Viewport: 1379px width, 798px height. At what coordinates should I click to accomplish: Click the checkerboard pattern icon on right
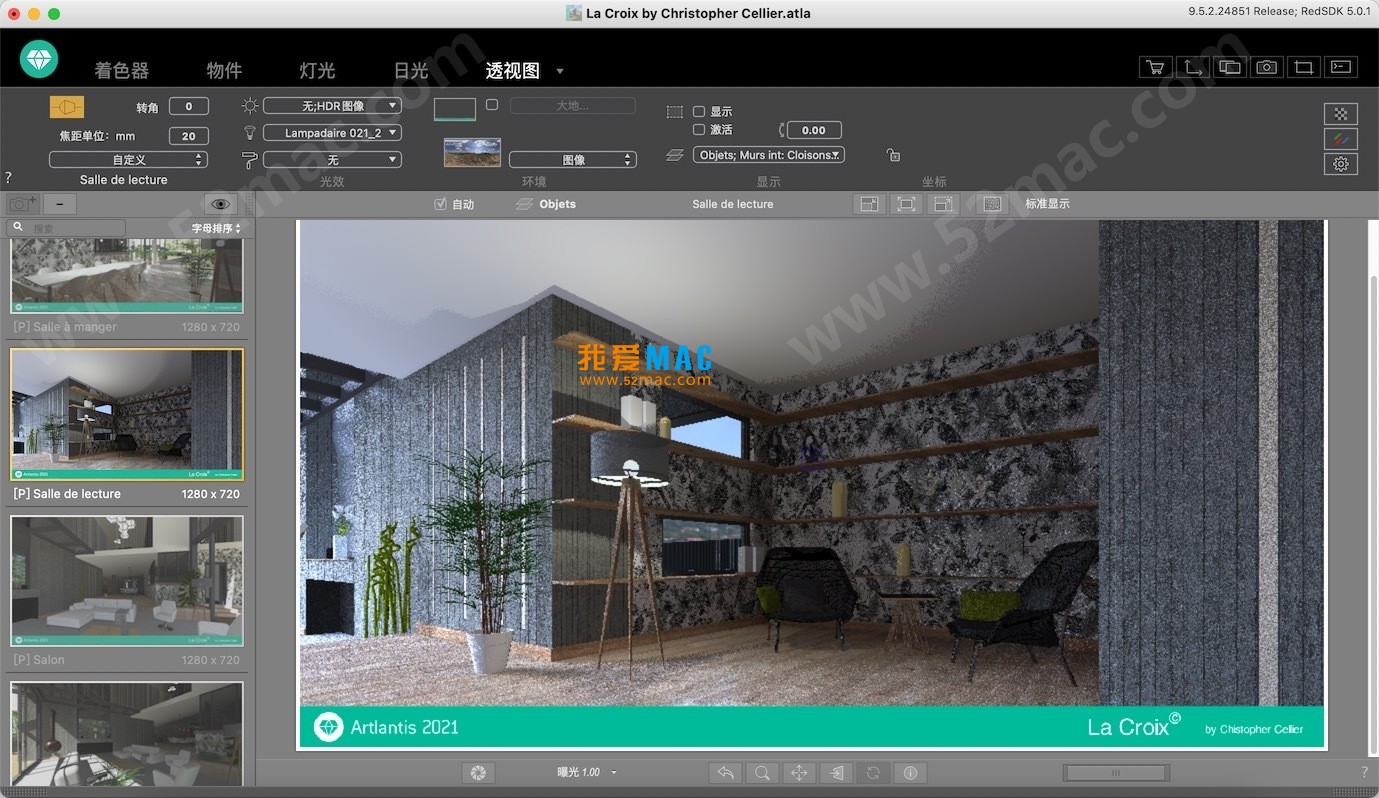(1341, 113)
